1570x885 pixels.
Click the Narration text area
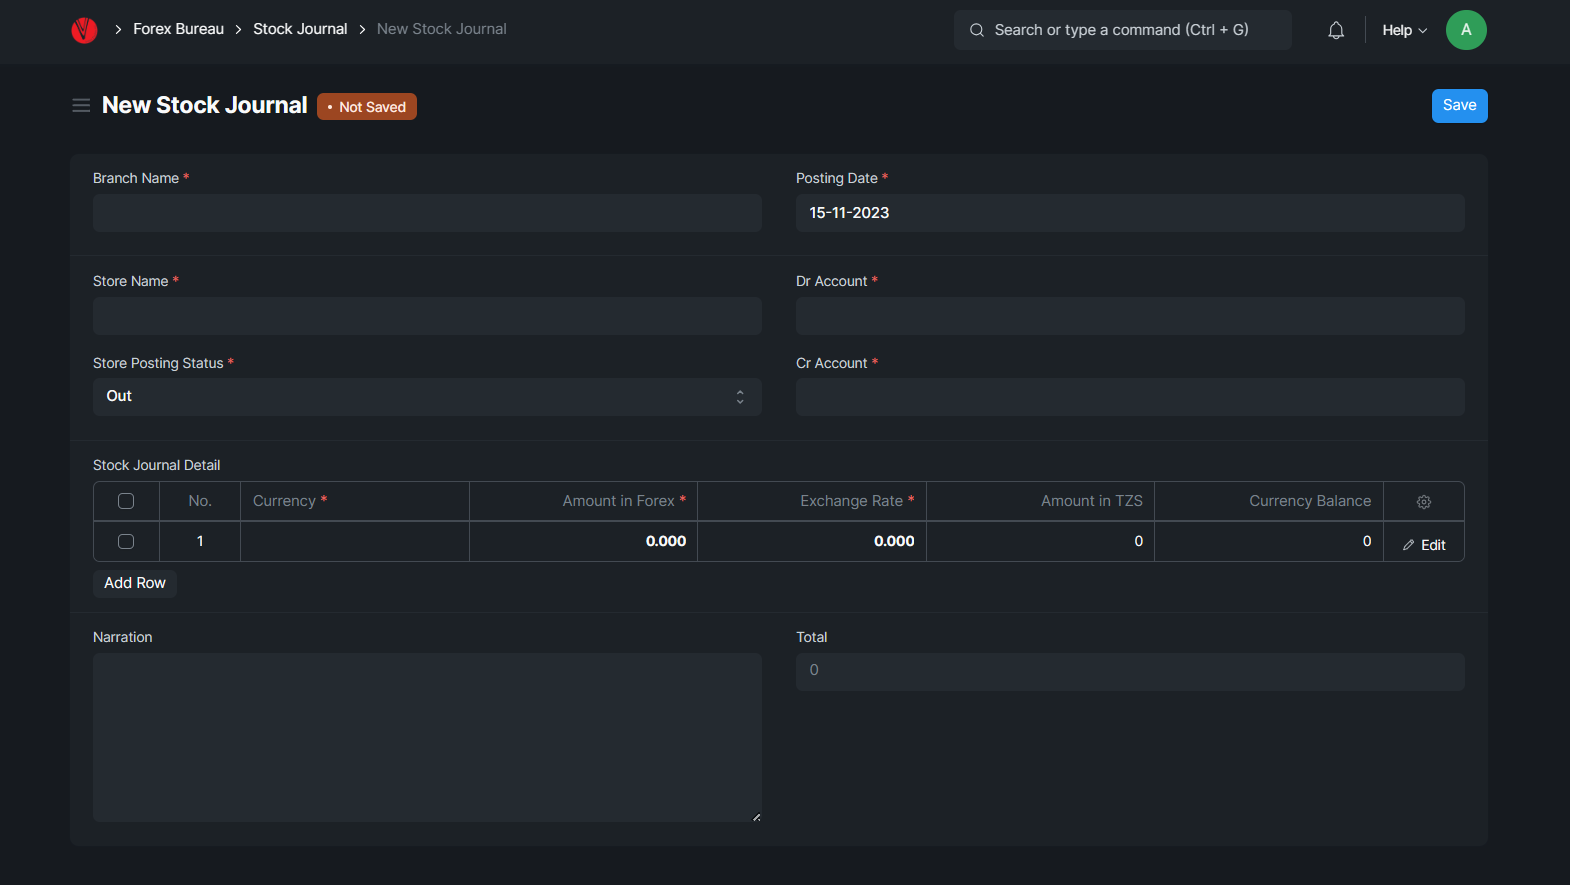pos(427,738)
